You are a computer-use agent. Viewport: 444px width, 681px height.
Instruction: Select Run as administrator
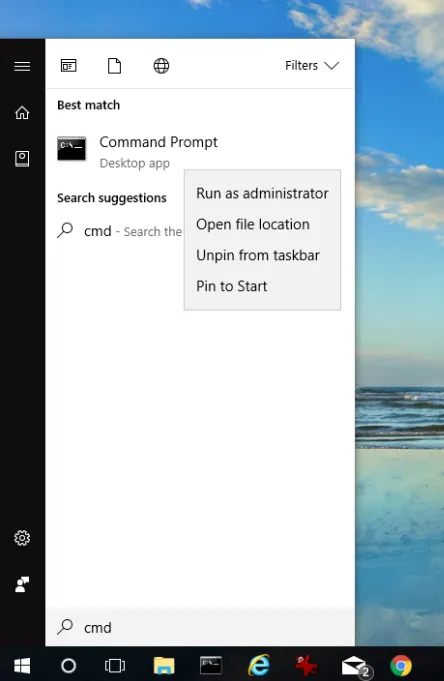pyautogui.click(x=262, y=193)
